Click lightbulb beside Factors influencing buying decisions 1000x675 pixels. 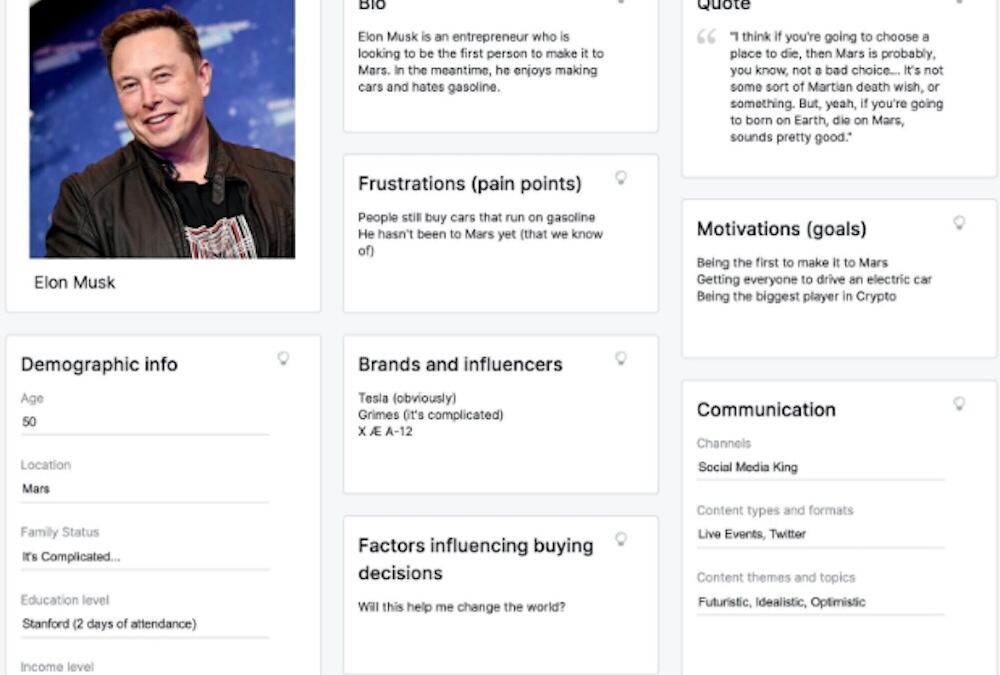click(621, 539)
